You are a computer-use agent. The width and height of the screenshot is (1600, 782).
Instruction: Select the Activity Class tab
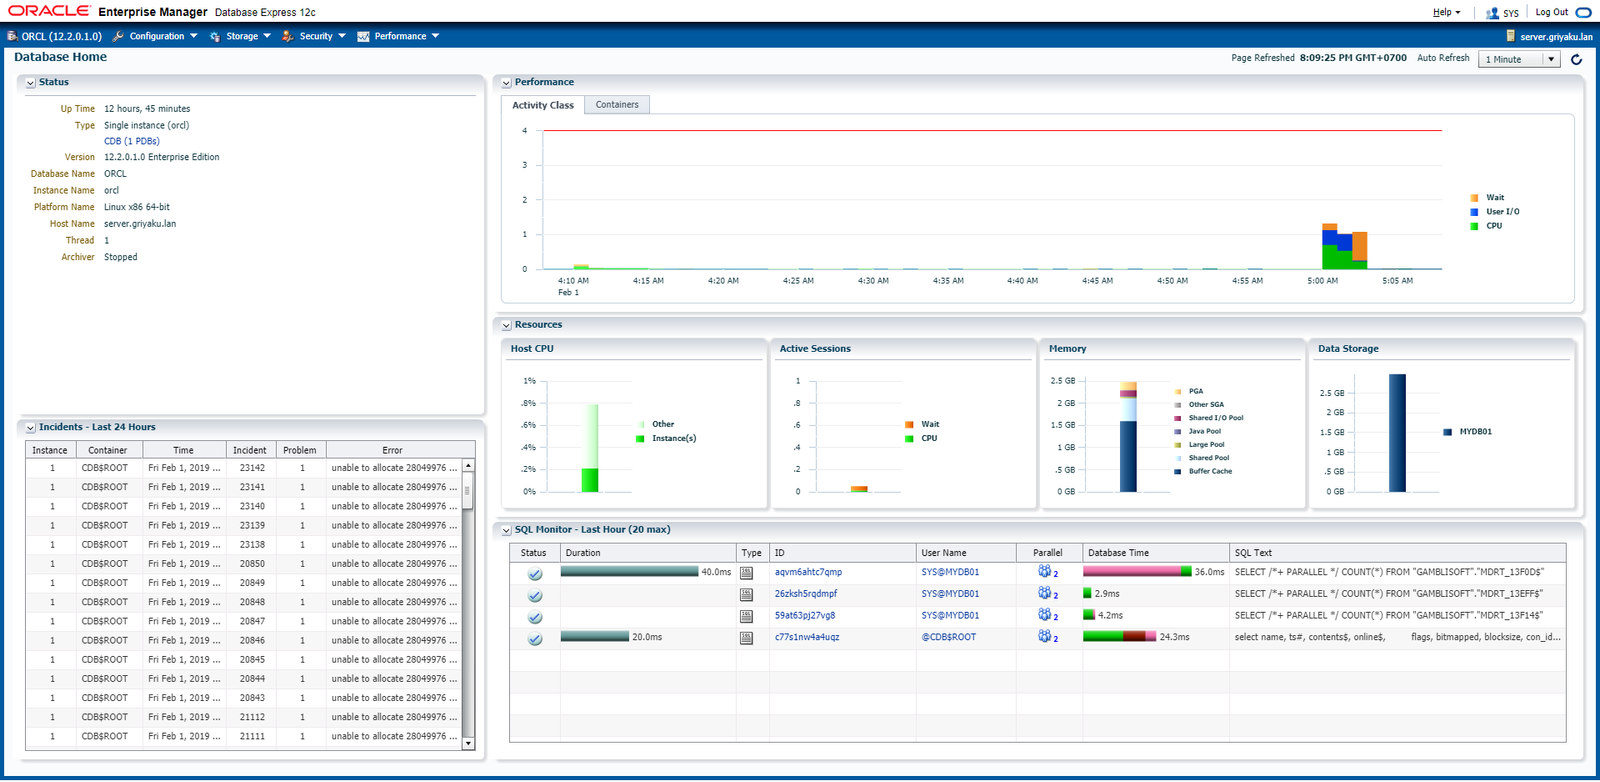click(x=543, y=105)
